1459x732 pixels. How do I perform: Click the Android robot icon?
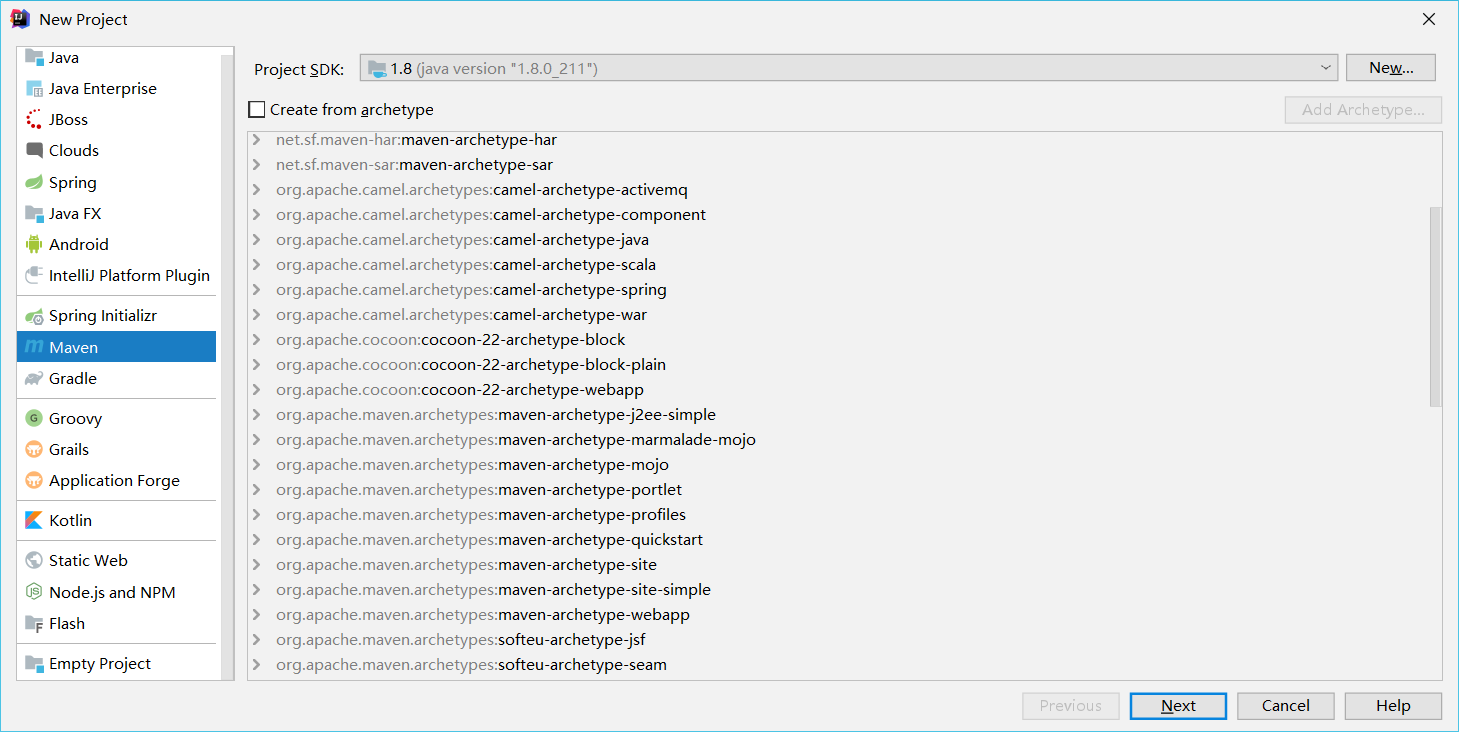click(34, 244)
